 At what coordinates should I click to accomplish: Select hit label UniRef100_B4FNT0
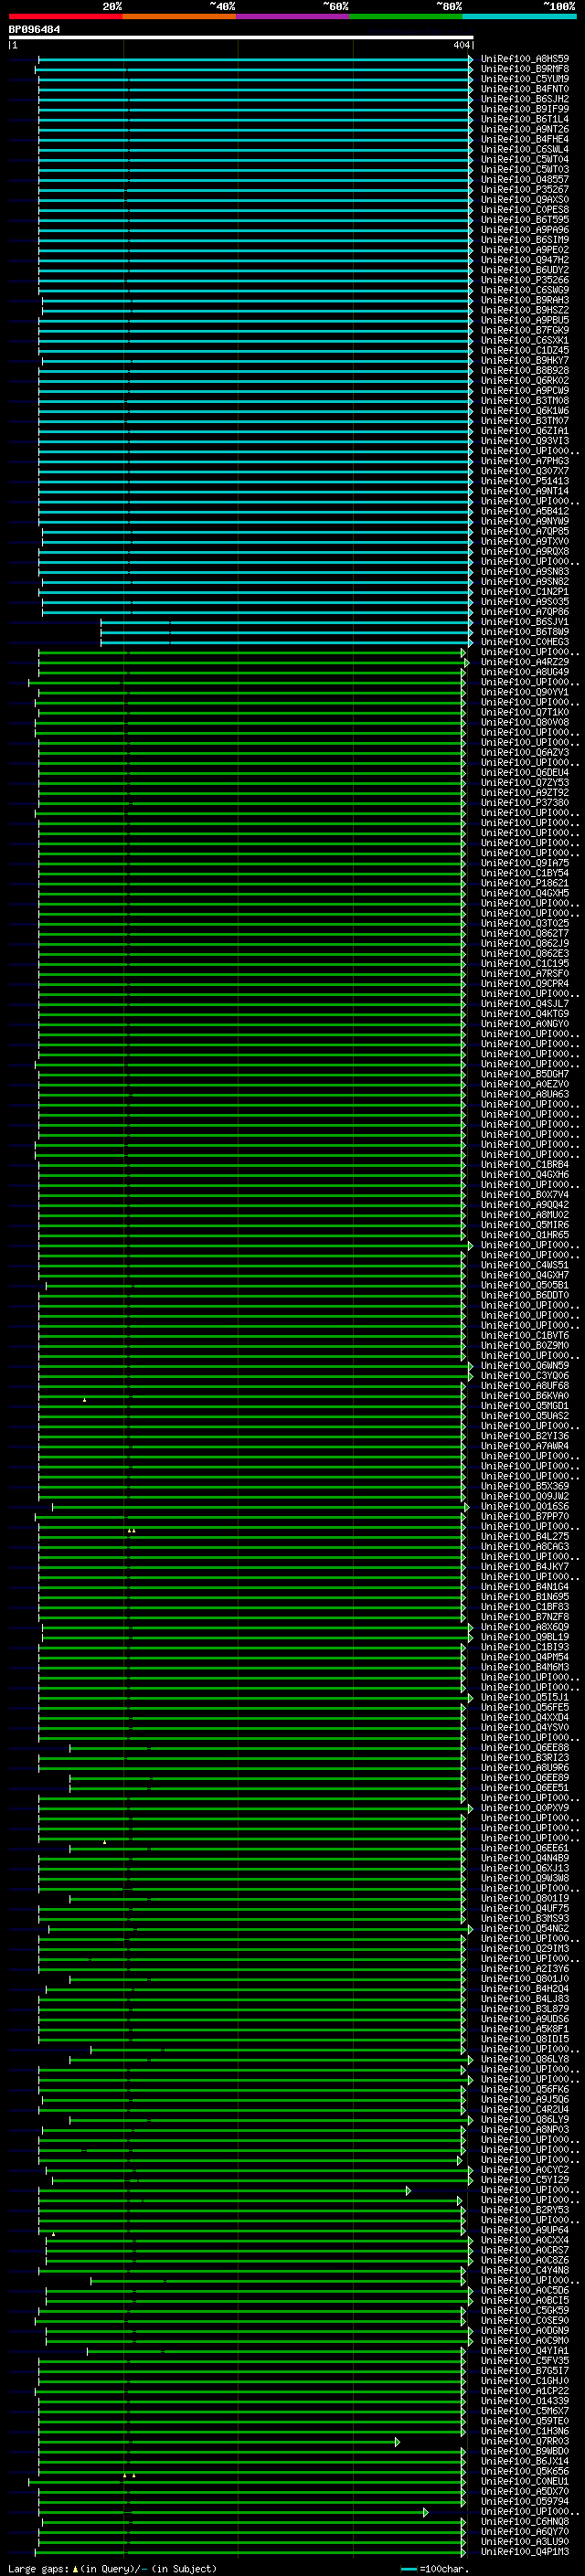coord(525,89)
